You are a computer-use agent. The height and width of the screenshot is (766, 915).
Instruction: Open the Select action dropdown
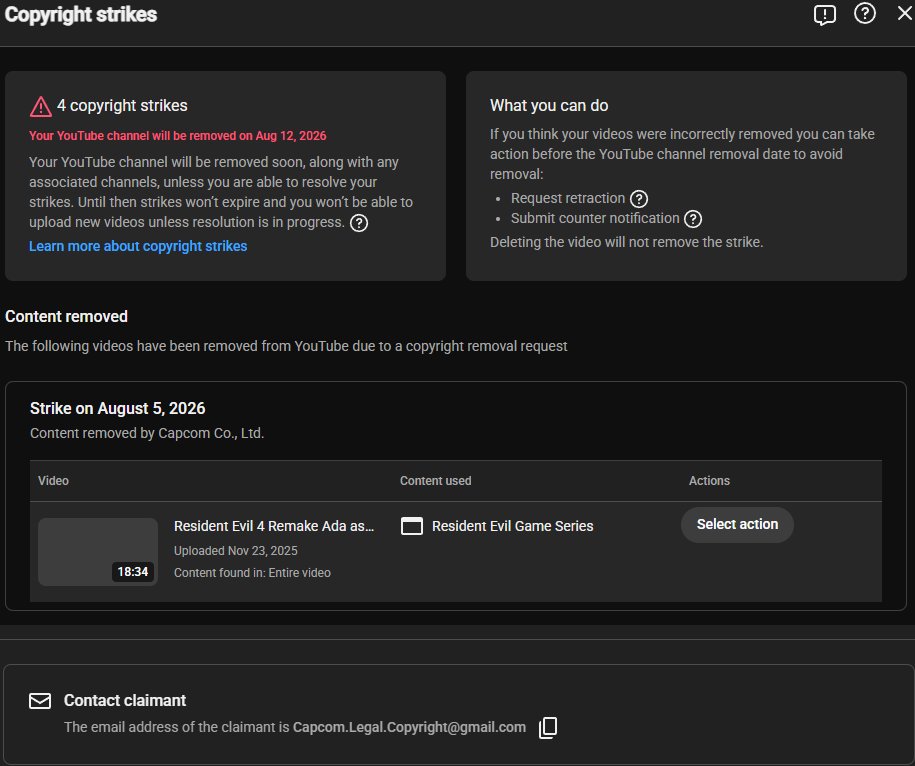coord(737,524)
